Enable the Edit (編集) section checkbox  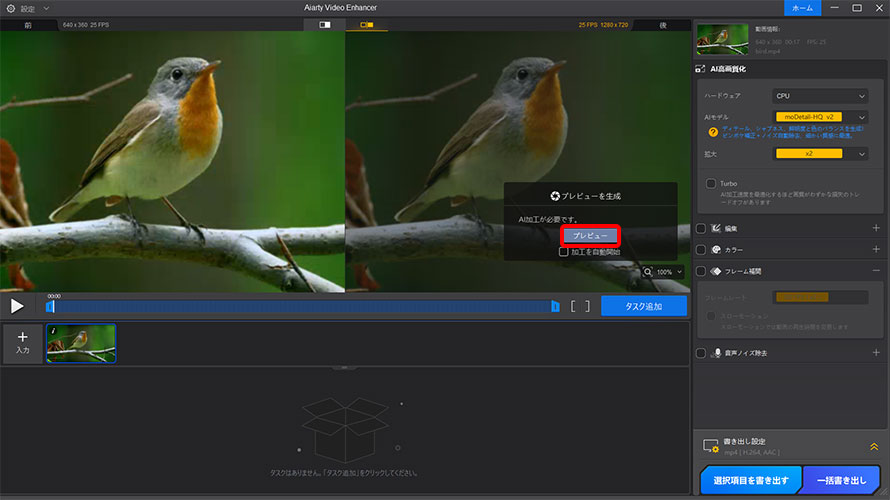(x=701, y=228)
